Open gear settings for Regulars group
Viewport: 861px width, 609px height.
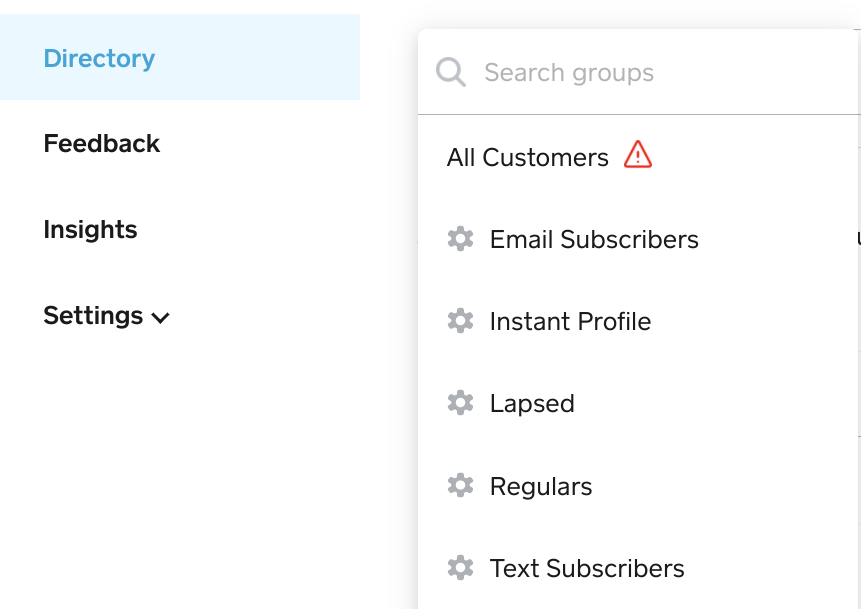point(460,485)
